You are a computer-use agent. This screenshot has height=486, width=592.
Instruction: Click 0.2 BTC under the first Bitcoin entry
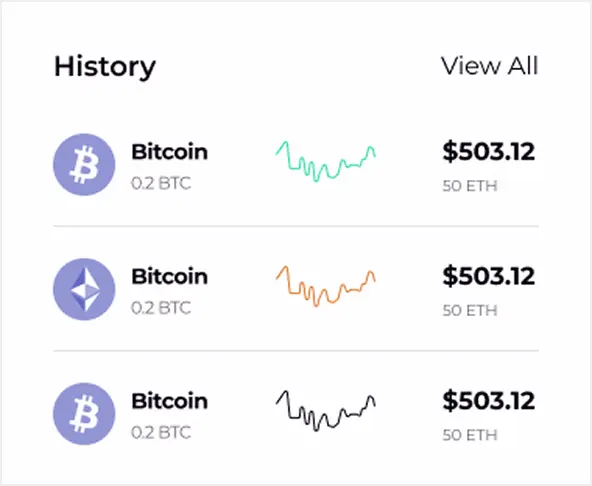coord(161,184)
